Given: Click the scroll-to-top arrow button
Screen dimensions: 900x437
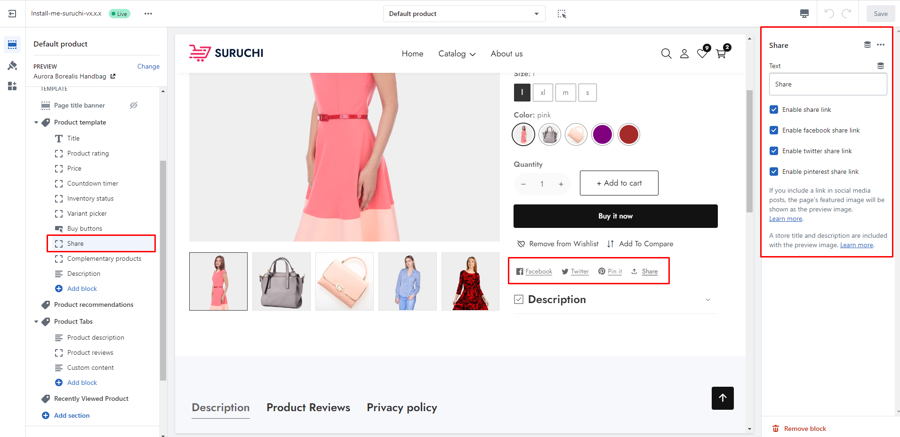Looking at the screenshot, I should (722, 398).
